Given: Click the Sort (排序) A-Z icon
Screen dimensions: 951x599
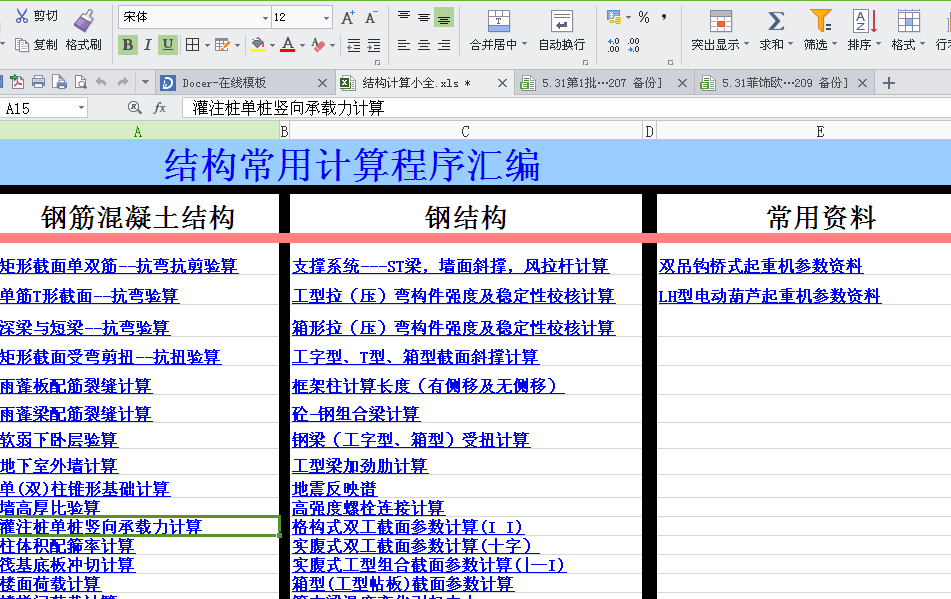Looking at the screenshot, I should pos(865,21).
